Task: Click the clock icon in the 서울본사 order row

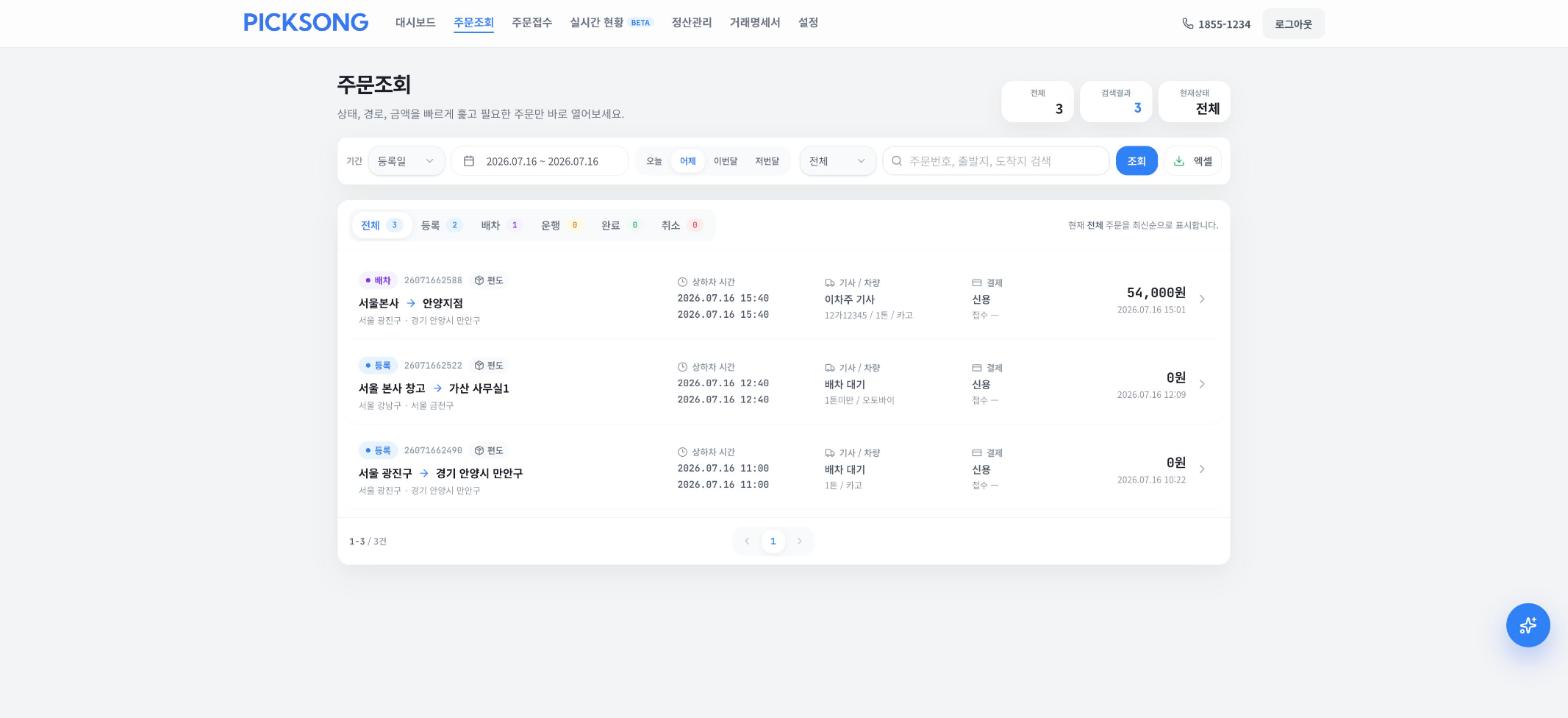Action: pyautogui.click(x=683, y=283)
